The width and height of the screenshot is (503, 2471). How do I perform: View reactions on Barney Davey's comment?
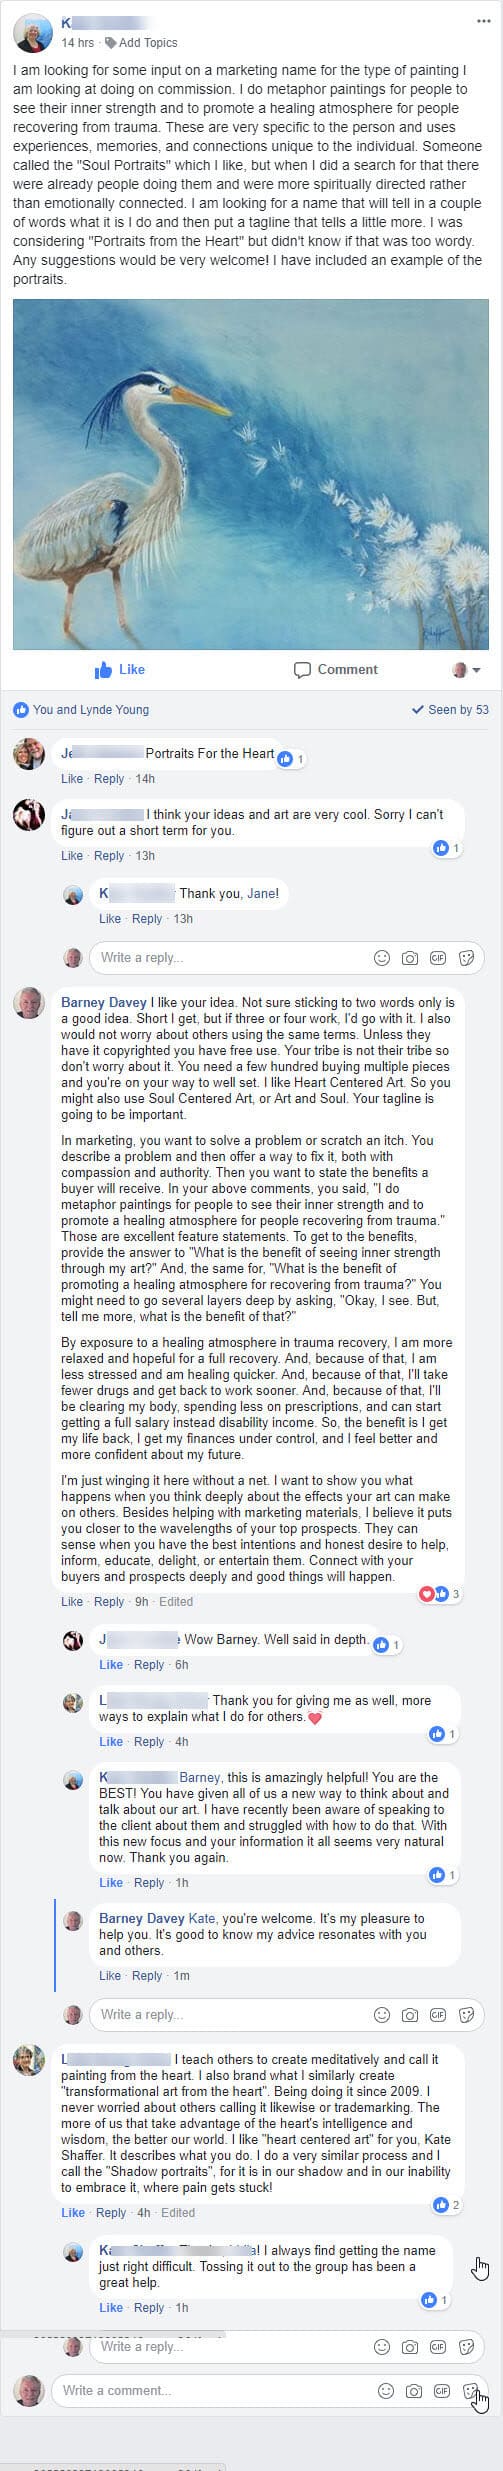pos(440,1593)
